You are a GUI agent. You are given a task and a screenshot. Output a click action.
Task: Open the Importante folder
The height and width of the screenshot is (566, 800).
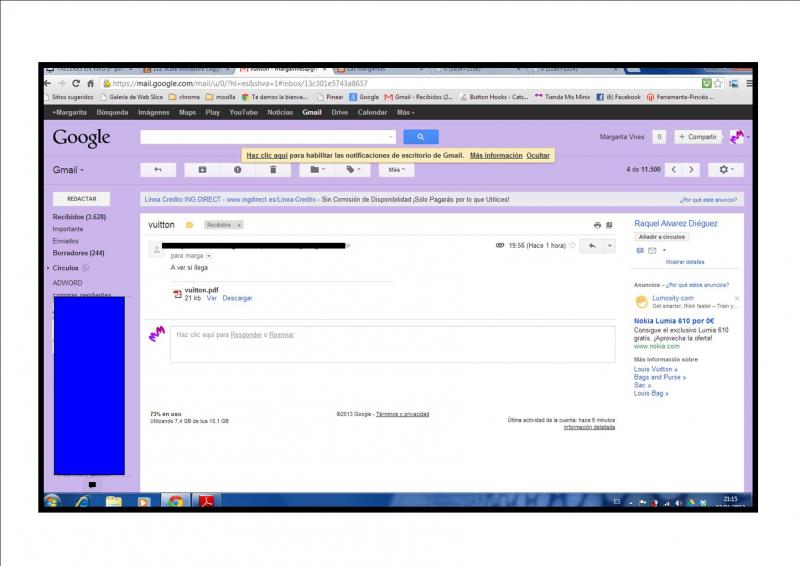(x=68, y=229)
